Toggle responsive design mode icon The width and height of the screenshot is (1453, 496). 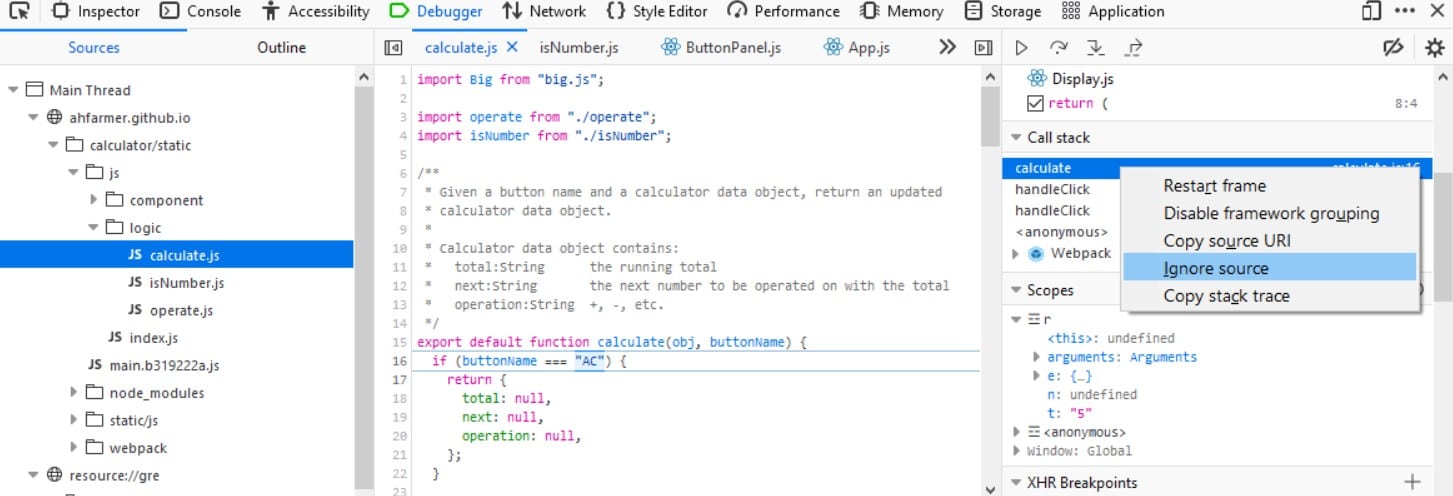(x=1371, y=12)
